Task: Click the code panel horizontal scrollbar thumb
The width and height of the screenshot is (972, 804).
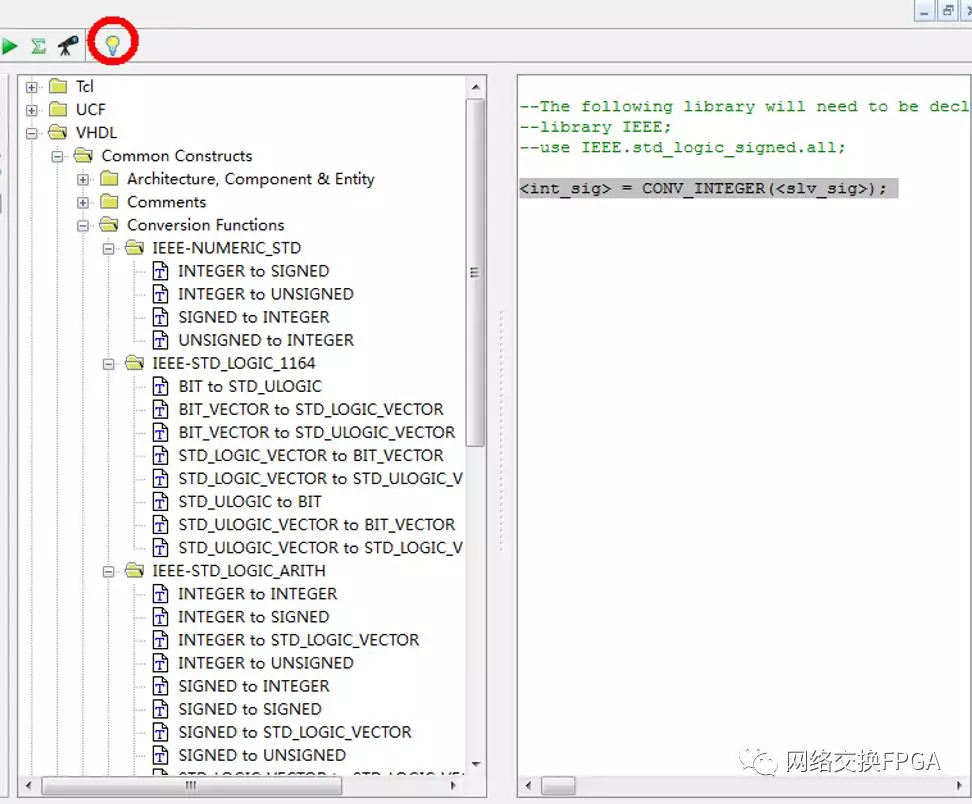Action: [558, 786]
